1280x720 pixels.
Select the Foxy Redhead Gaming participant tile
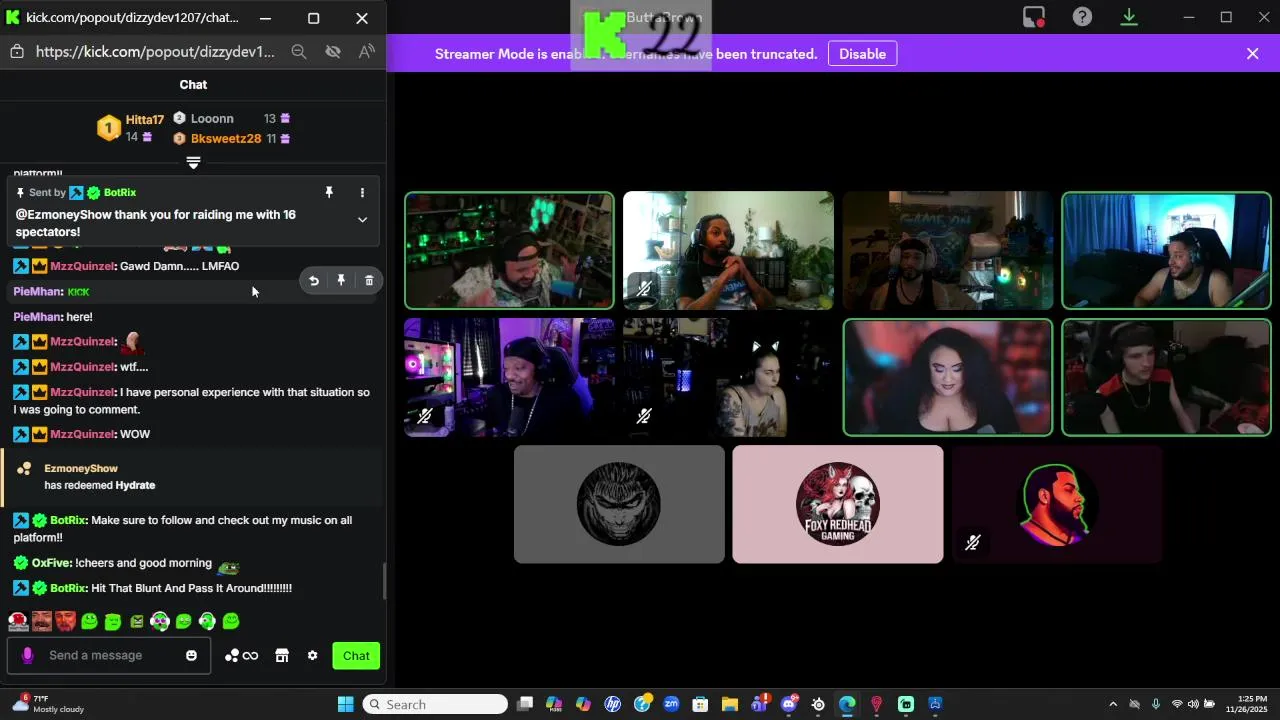(838, 504)
